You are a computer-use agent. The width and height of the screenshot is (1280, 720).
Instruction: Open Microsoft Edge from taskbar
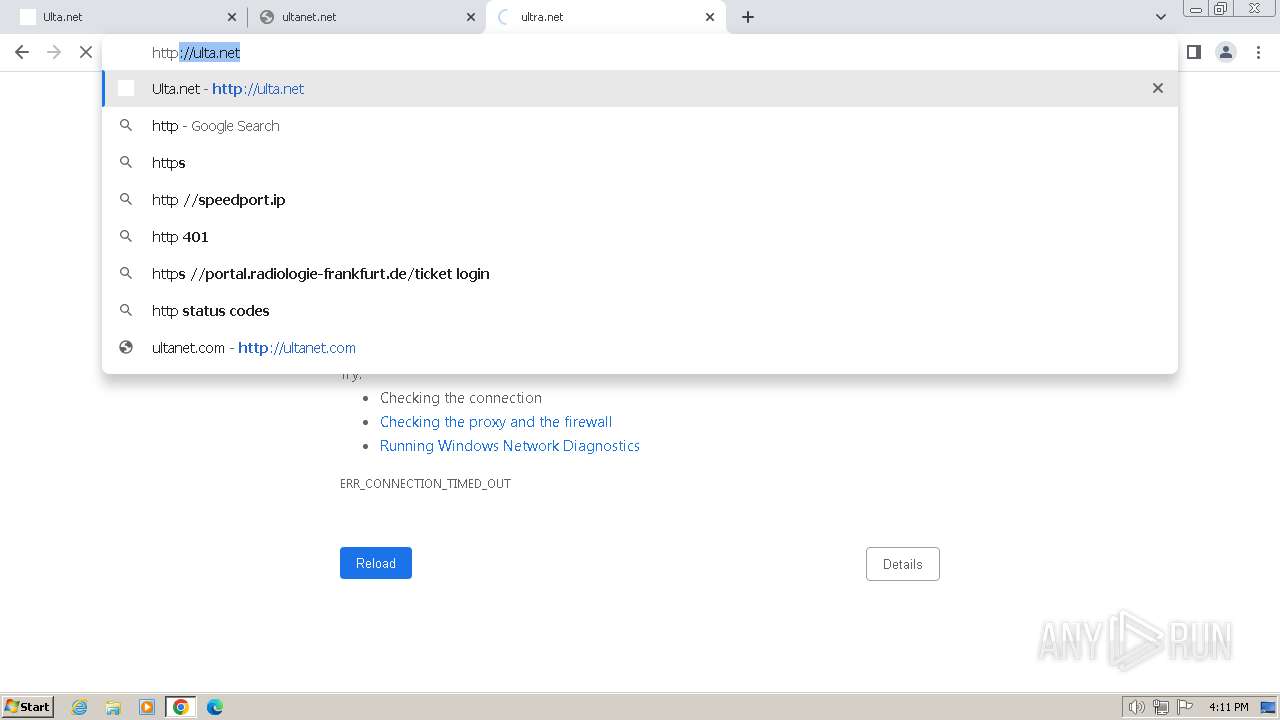click(215, 707)
